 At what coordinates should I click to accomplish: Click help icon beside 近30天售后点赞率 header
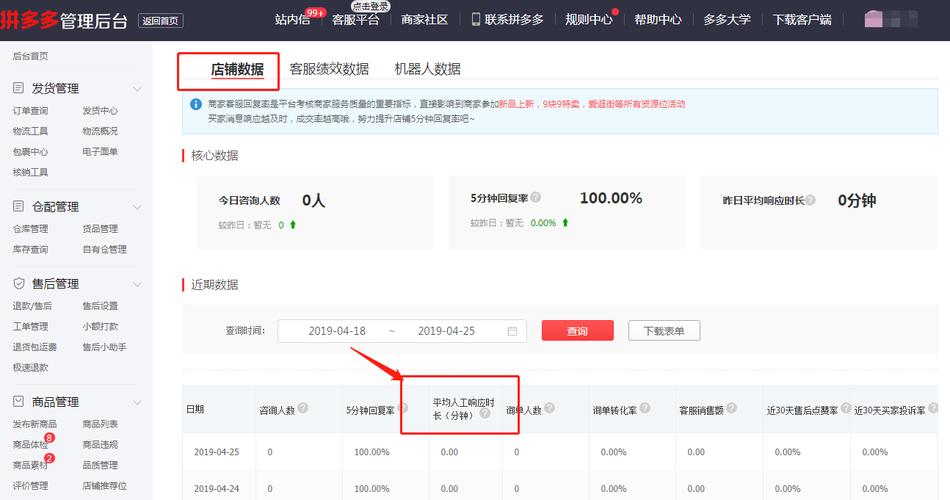[846, 408]
